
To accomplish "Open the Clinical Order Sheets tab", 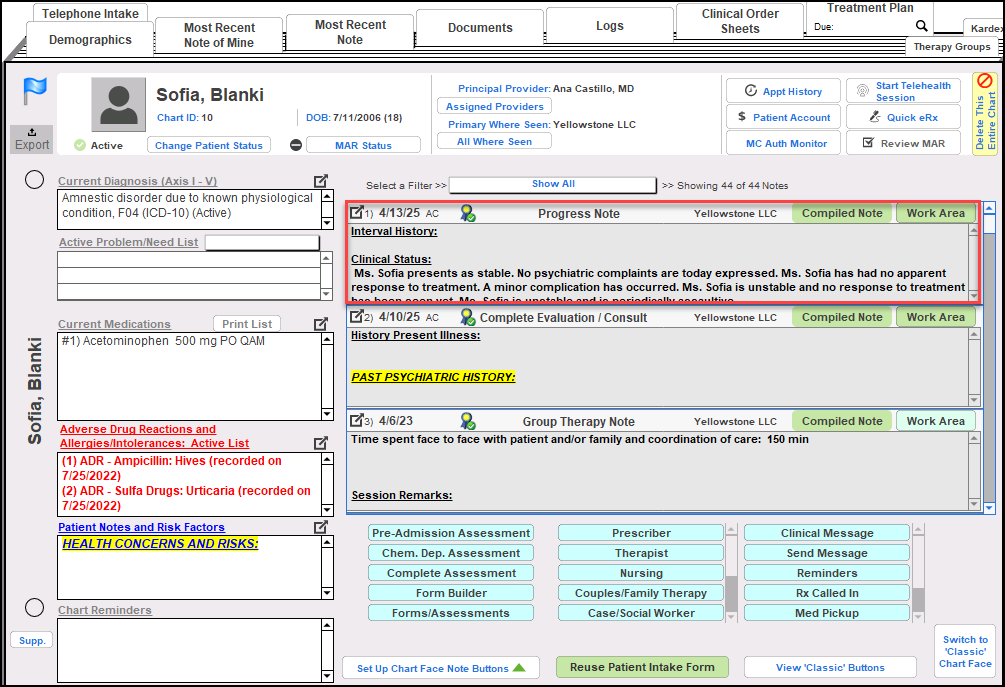I will 740,21.
